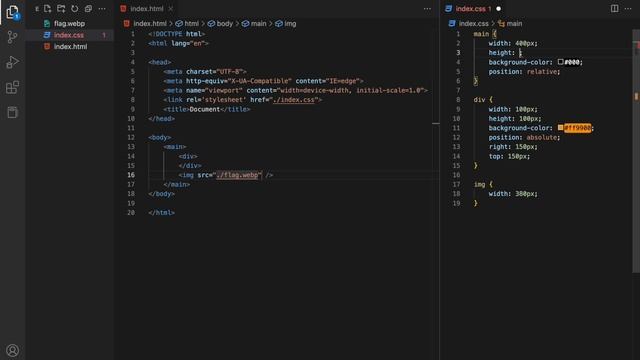640x360 pixels.
Task: Split the index.css editor to the right
Action: [614, 9]
